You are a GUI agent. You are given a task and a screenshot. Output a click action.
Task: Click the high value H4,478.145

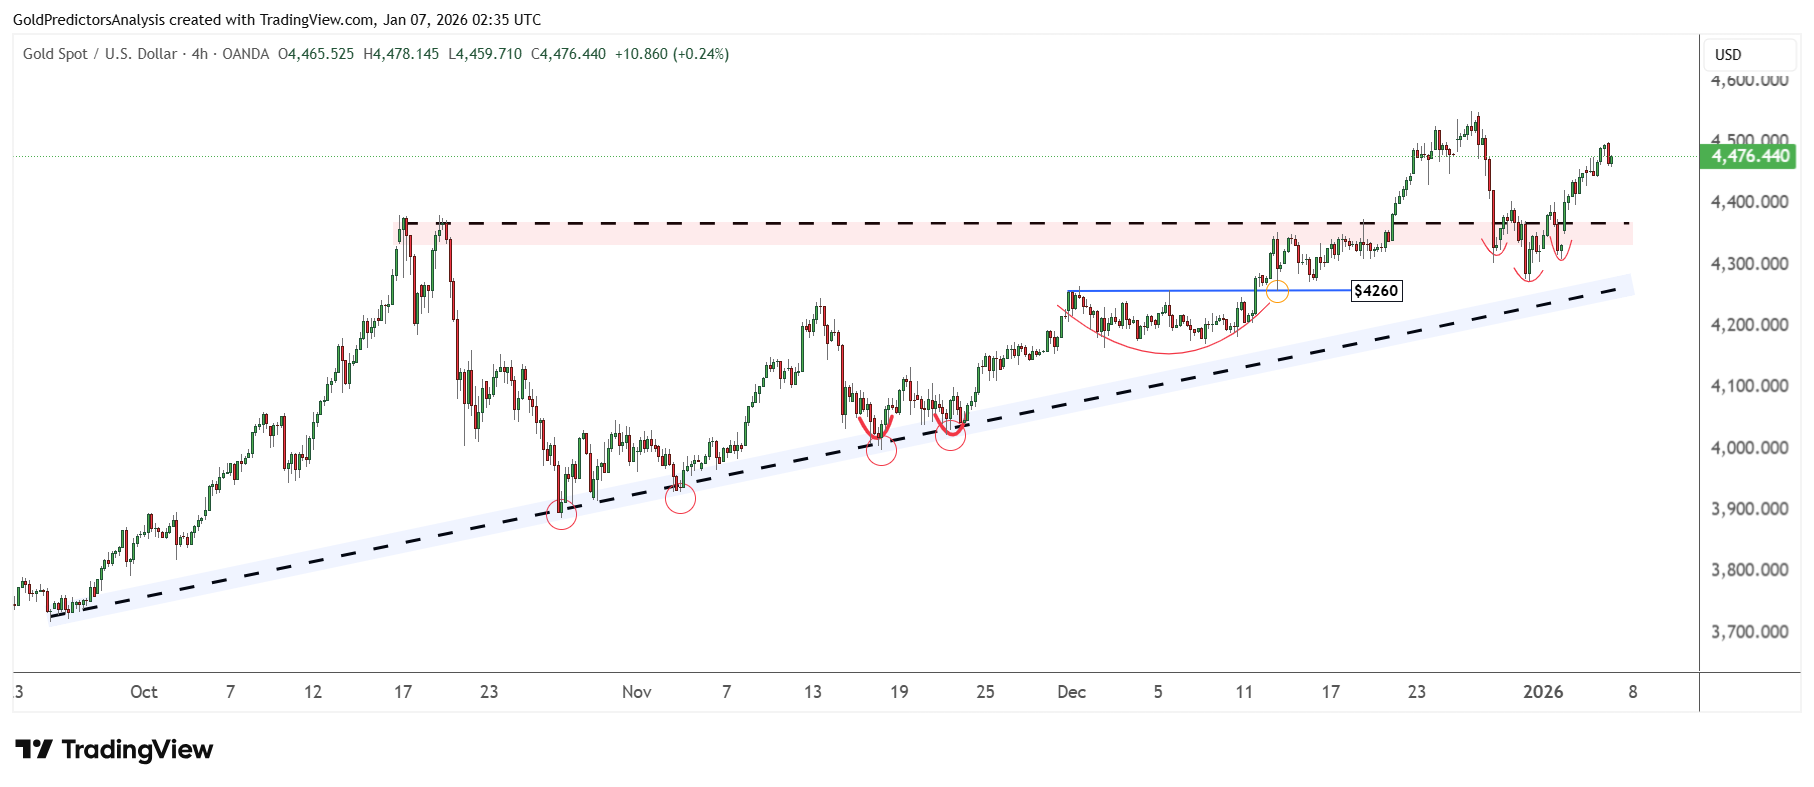point(401,54)
